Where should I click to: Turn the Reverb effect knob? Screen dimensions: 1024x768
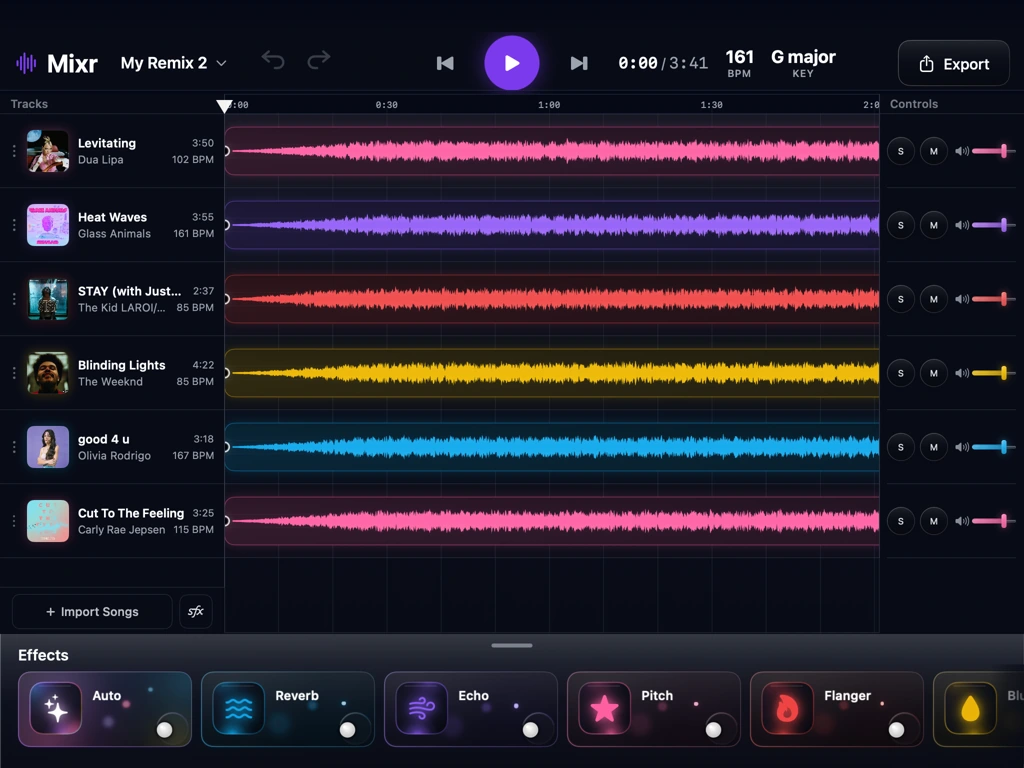347,729
